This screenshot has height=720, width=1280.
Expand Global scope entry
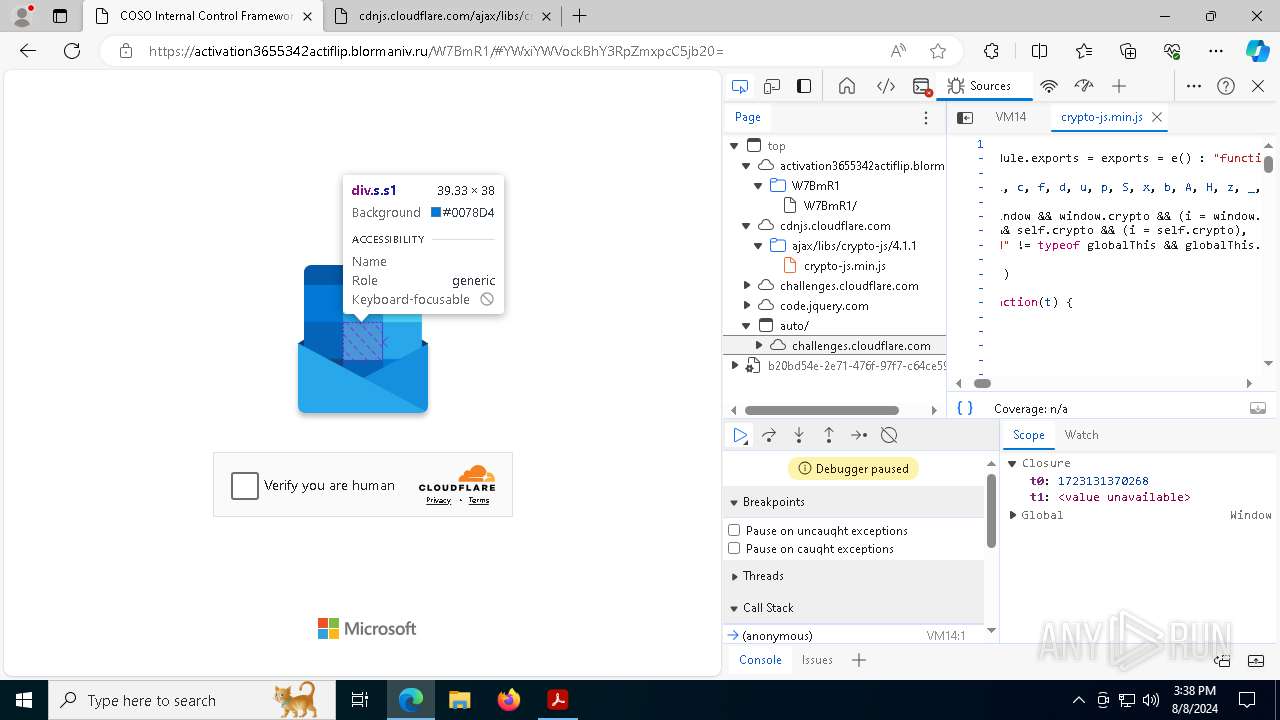pos(1013,515)
